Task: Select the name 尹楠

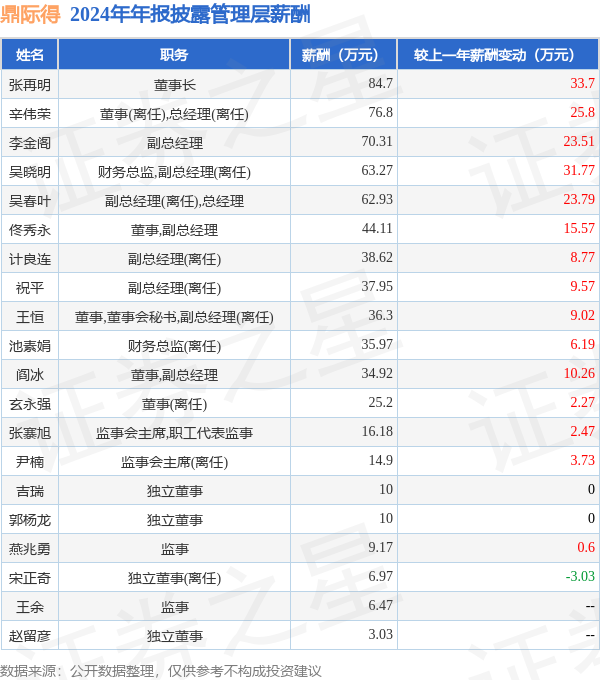Action: coord(30,462)
